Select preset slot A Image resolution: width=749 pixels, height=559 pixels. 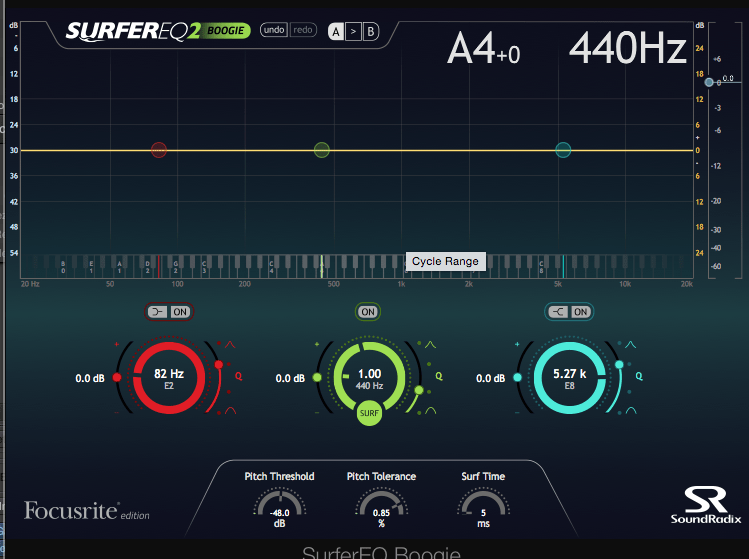(336, 32)
